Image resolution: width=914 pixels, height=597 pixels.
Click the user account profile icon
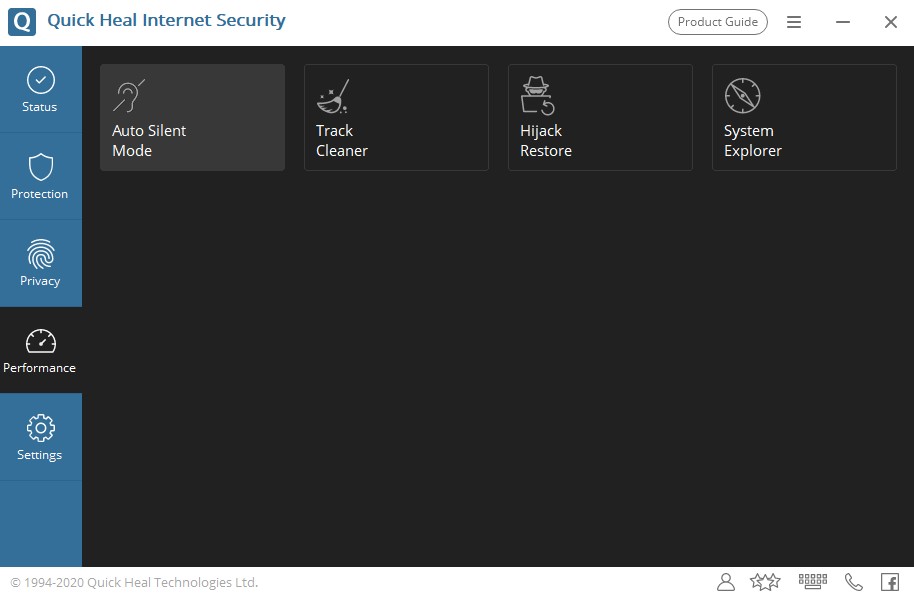(x=726, y=582)
